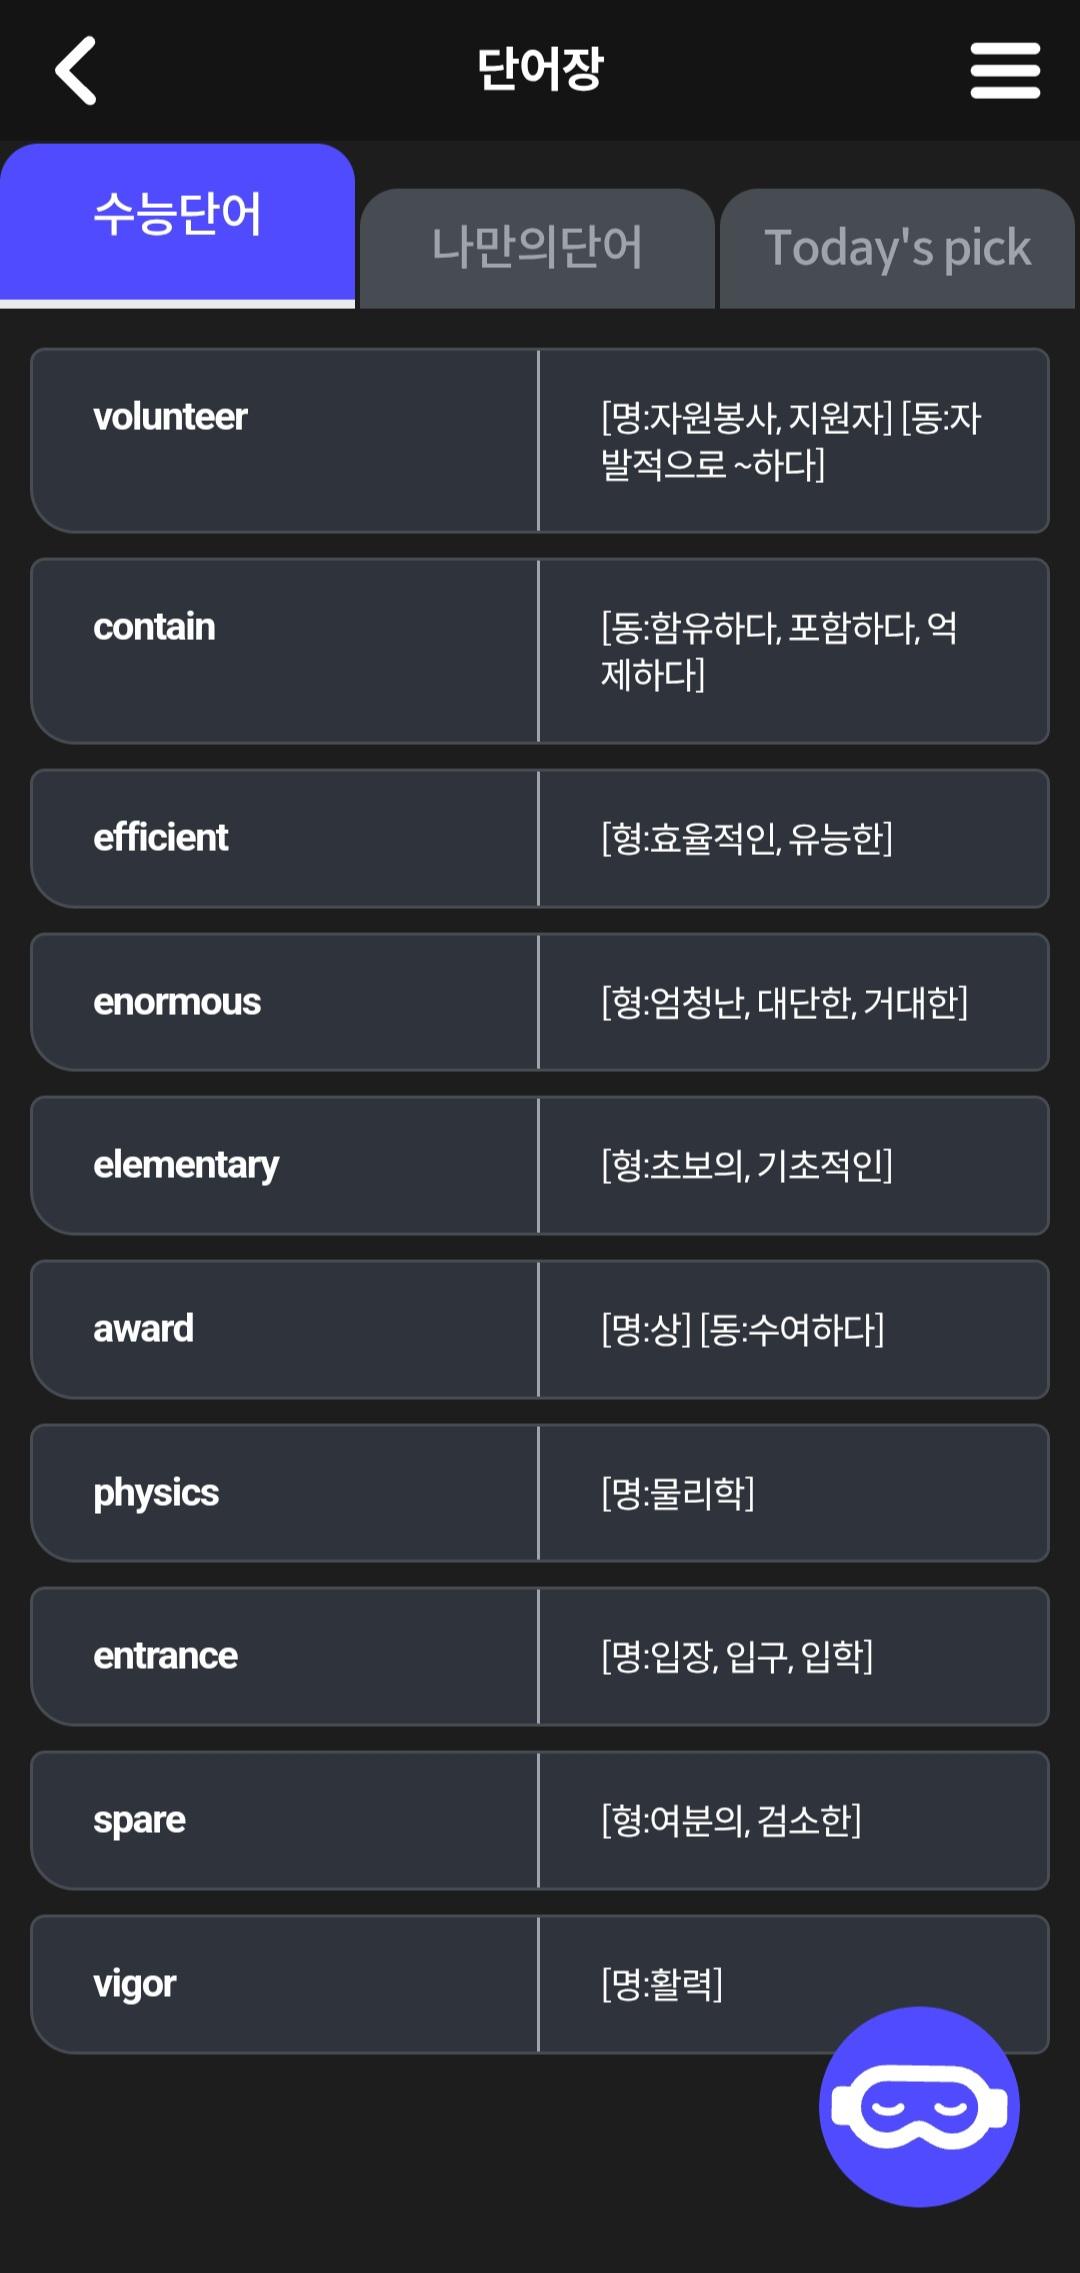
Task: Select the word contain
Action: (x=155, y=627)
